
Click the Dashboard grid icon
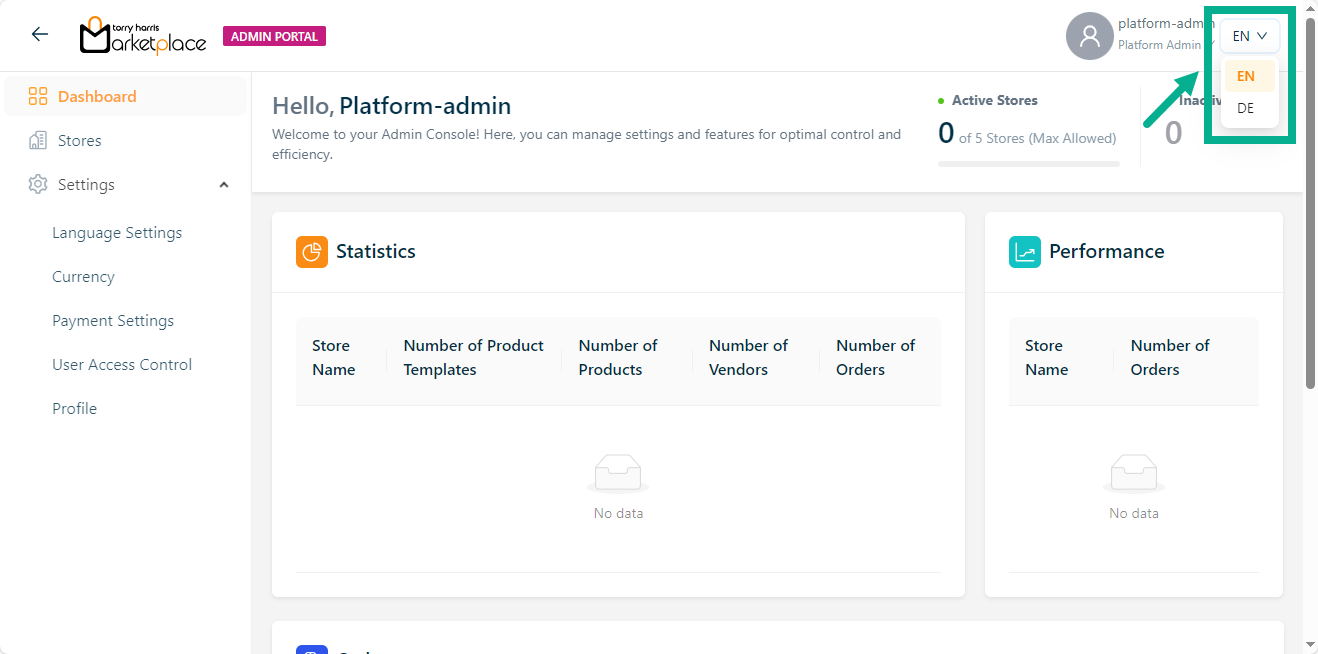click(x=38, y=97)
